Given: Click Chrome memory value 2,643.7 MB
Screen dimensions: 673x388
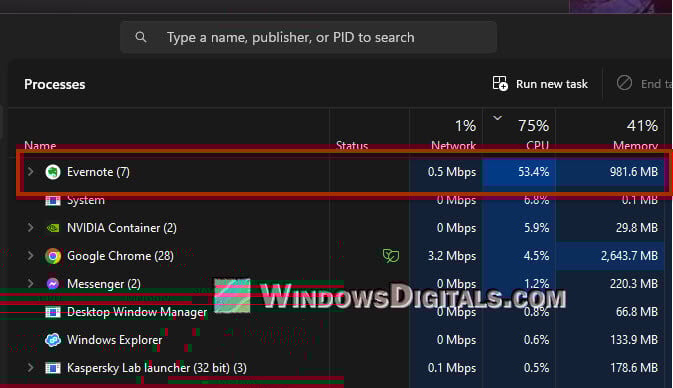Looking at the screenshot, I should (629, 256).
